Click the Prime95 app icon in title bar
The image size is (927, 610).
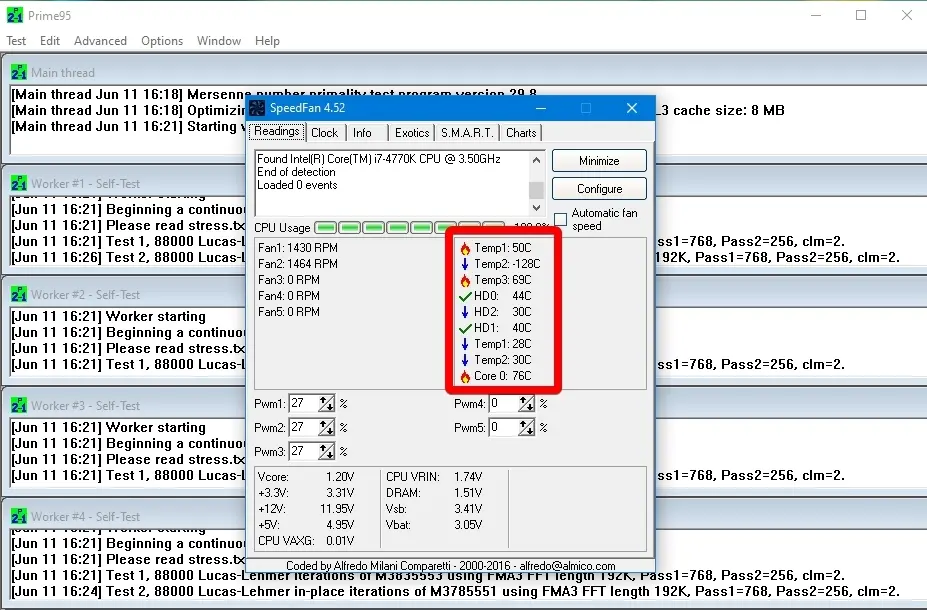tap(15, 15)
